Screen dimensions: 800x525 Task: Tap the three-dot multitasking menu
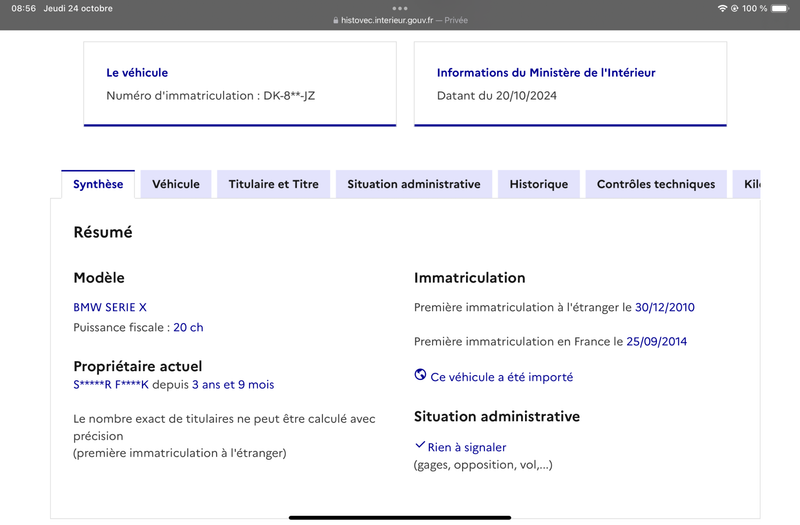click(x=400, y=8)
